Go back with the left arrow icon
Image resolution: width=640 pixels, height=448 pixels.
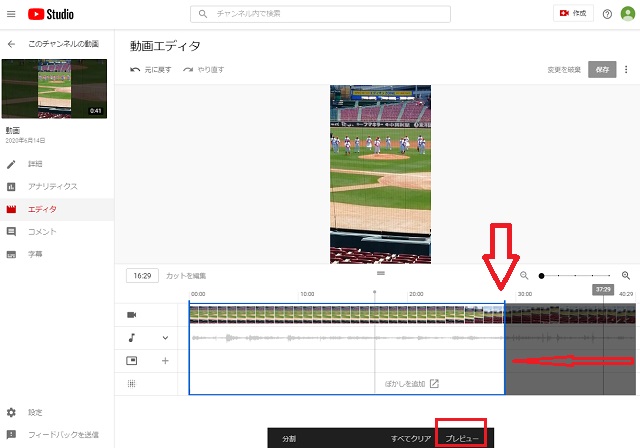point(11,44)
